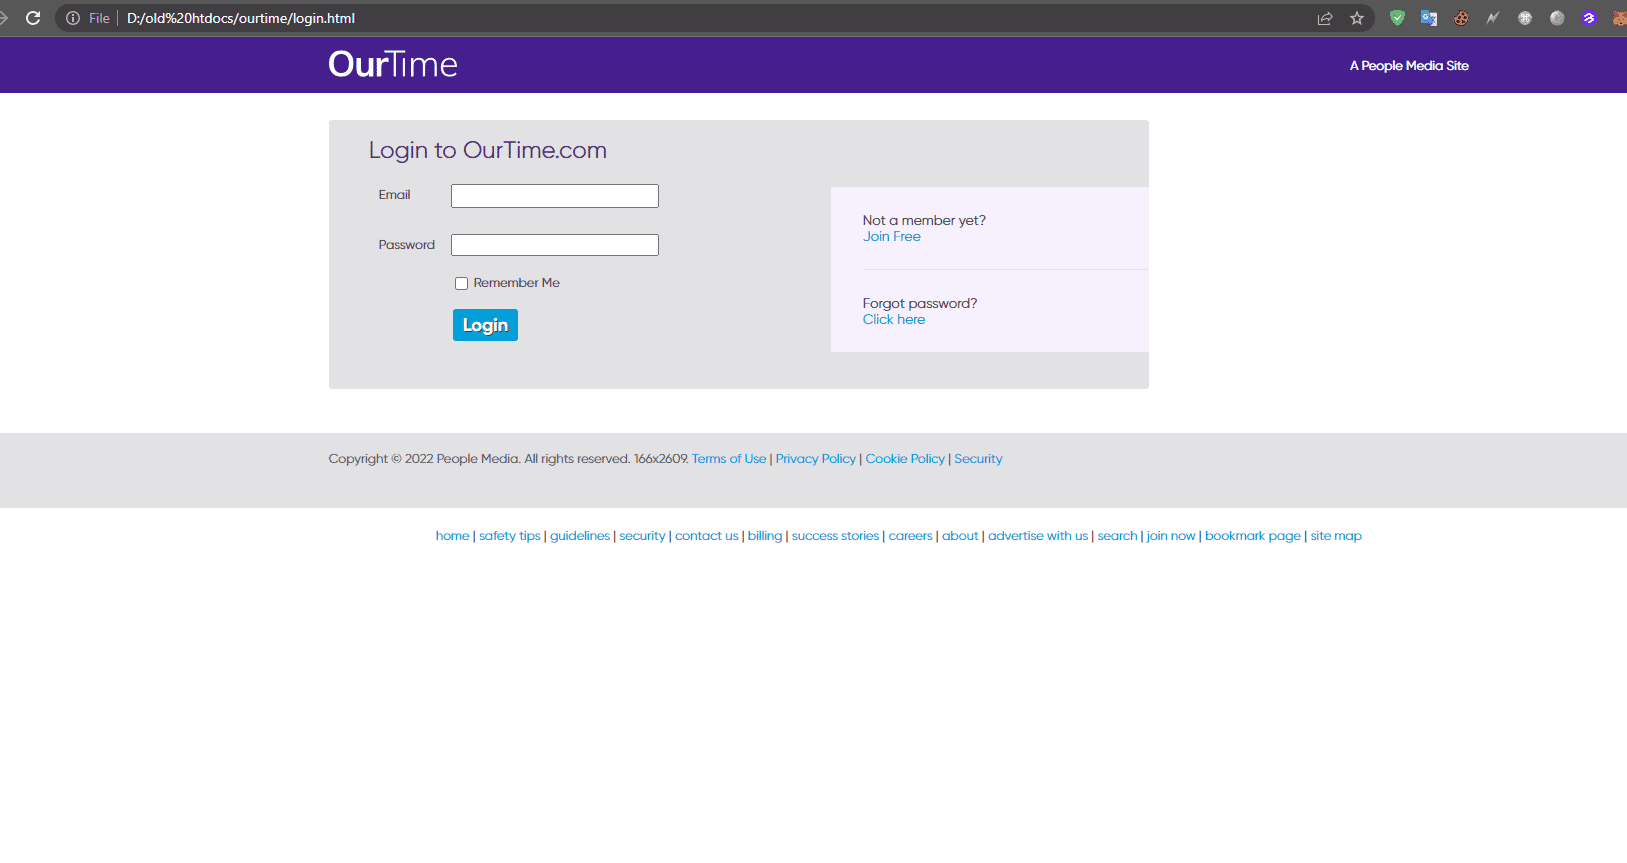The width and height of the screenshot is (1627, 863).
Task: Open the success stories link
Action: pos(836,536)
